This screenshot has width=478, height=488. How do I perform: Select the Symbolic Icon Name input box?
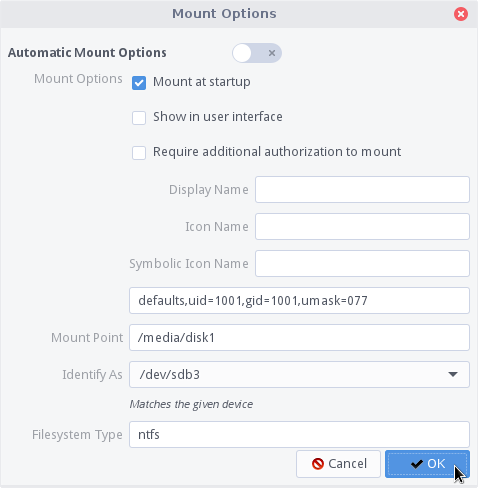[x=362, y=264]
